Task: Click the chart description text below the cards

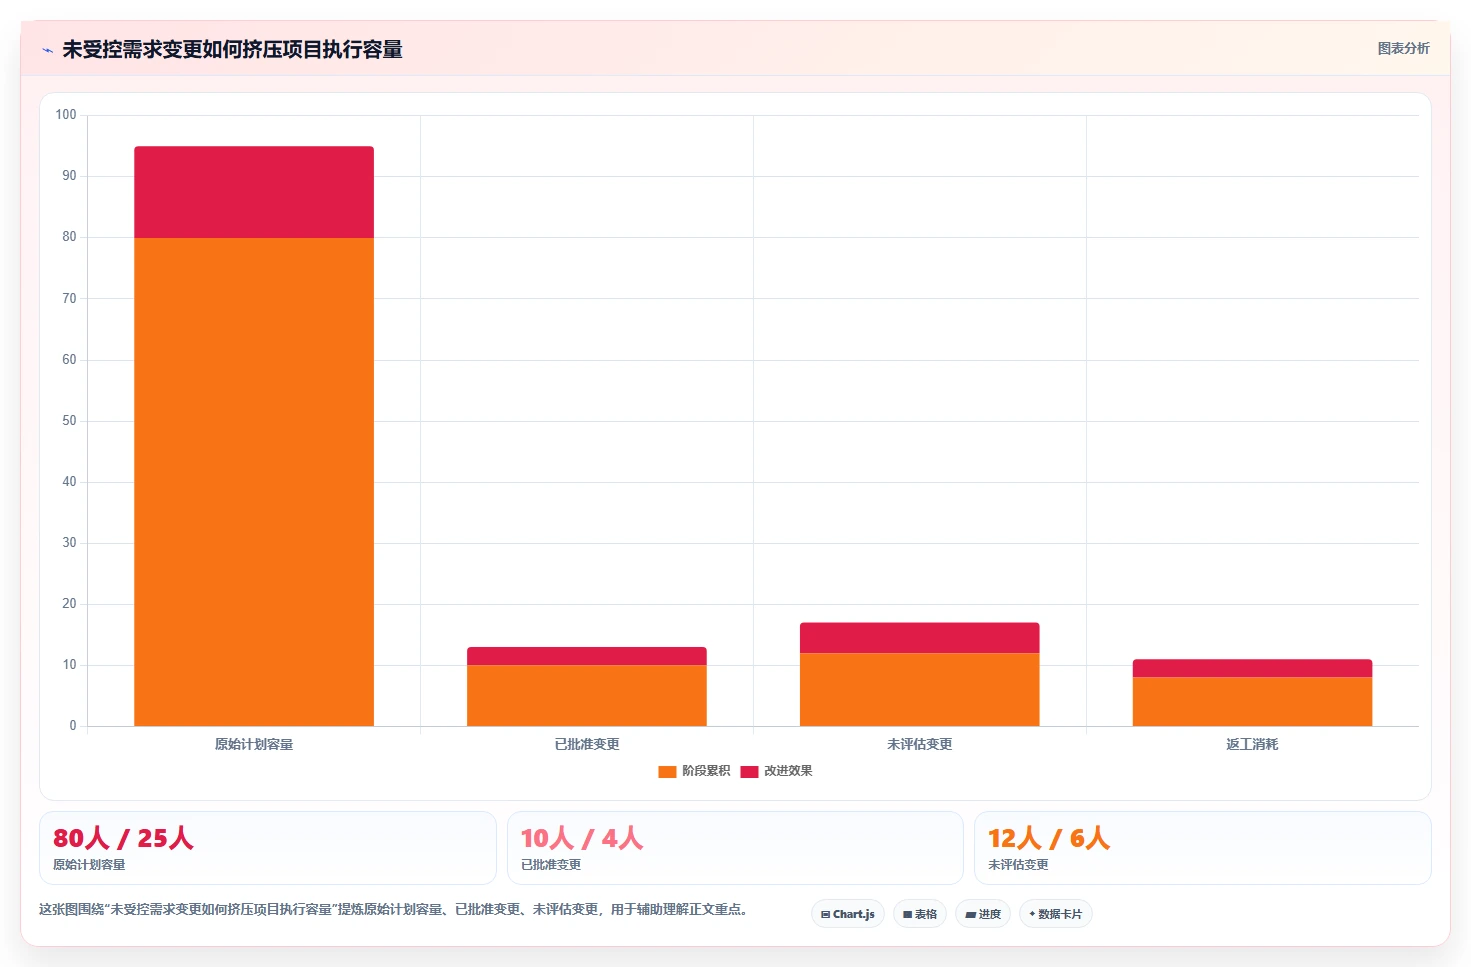Action: [x=394, y=909]
